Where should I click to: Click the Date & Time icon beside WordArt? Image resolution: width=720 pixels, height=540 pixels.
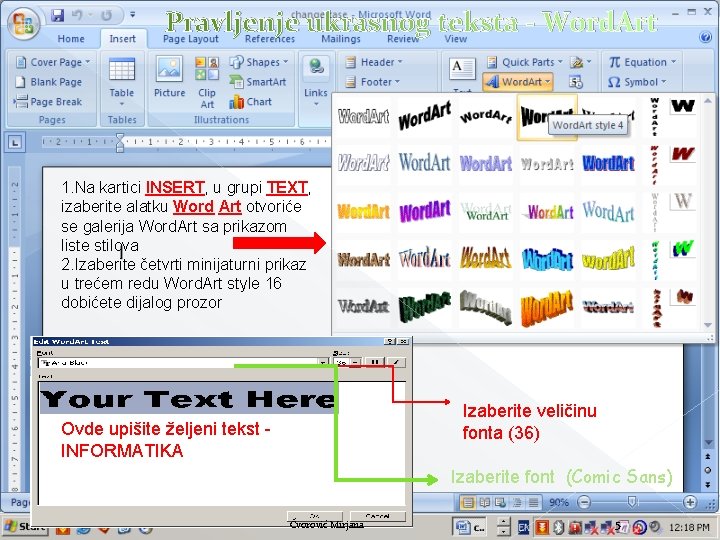(575, 82)
